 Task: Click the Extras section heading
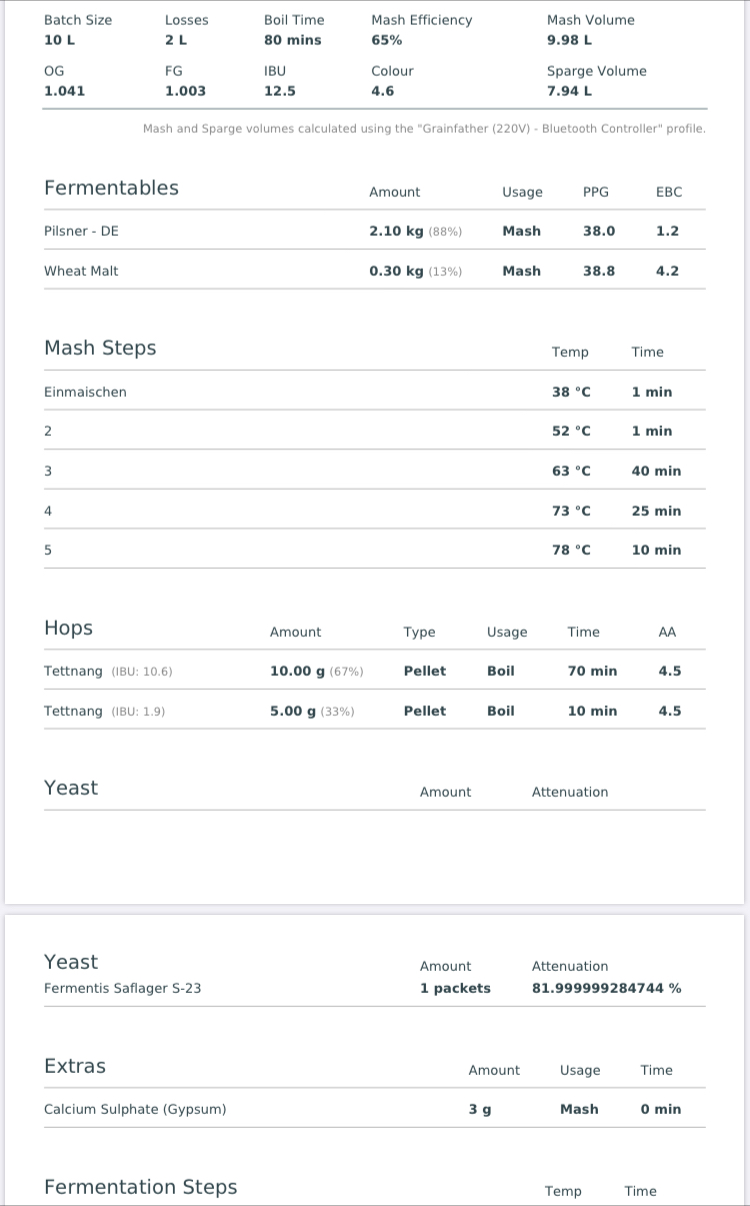point(75,1066)
